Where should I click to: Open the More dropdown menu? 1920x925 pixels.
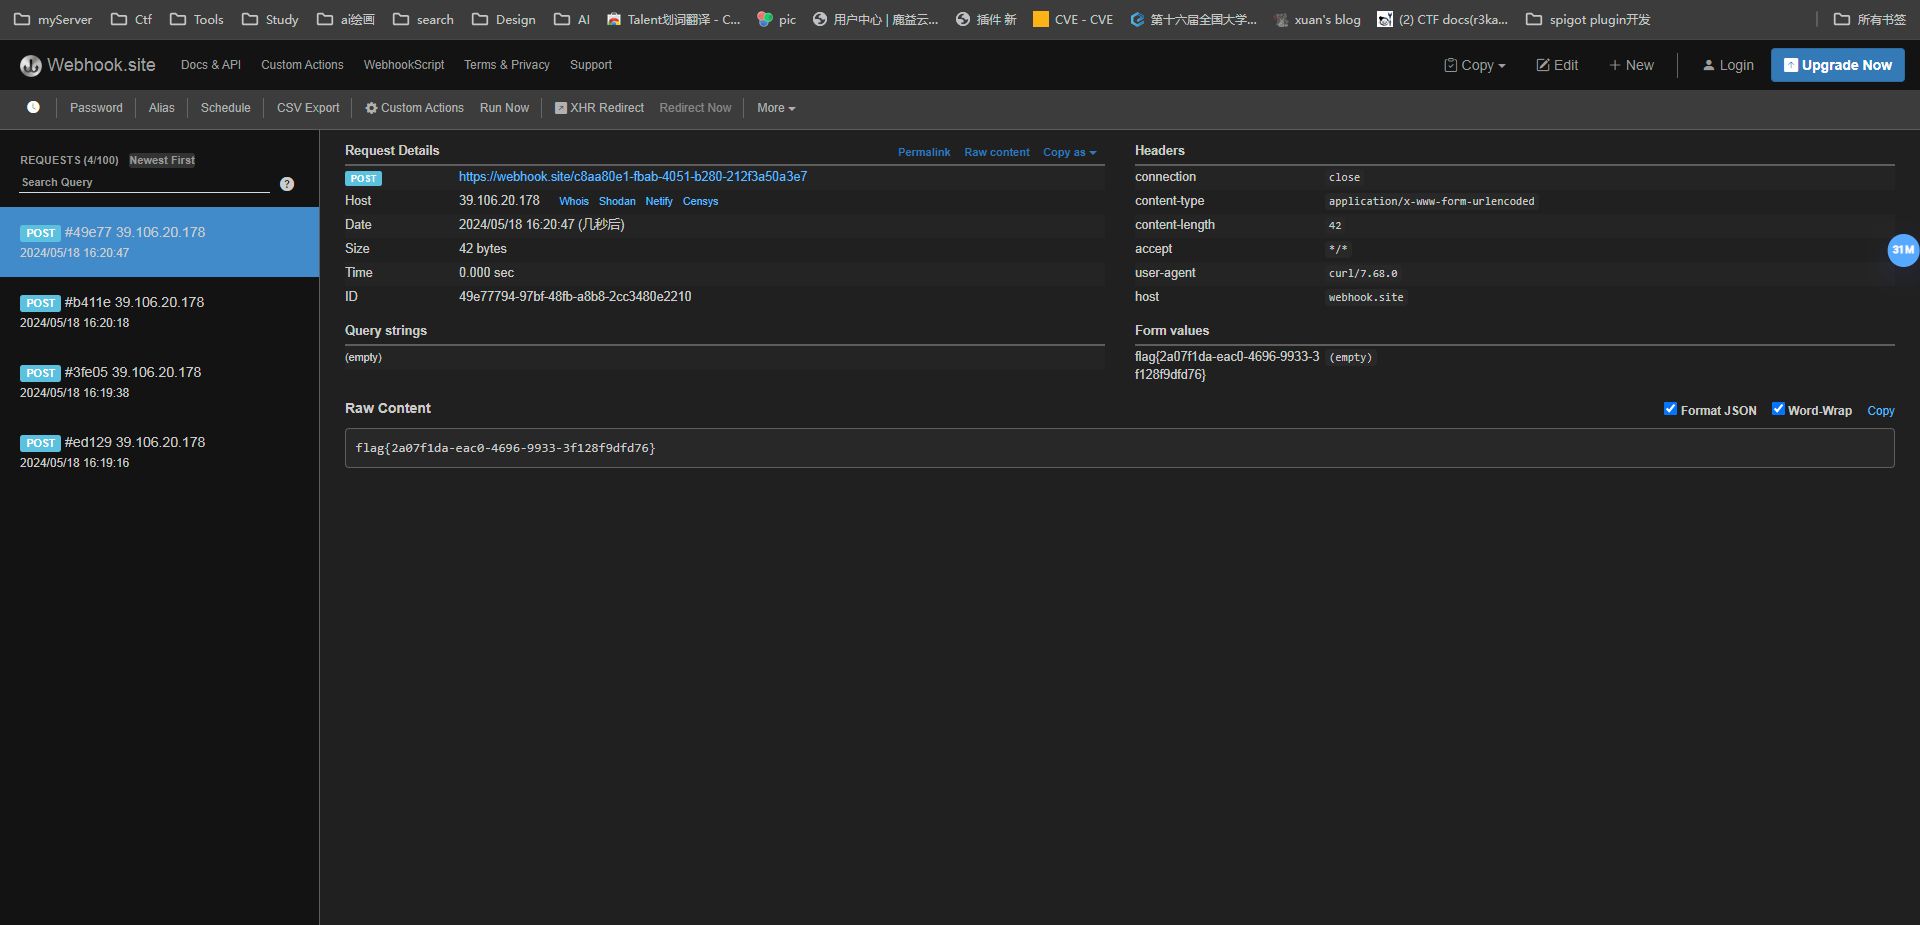776,108
